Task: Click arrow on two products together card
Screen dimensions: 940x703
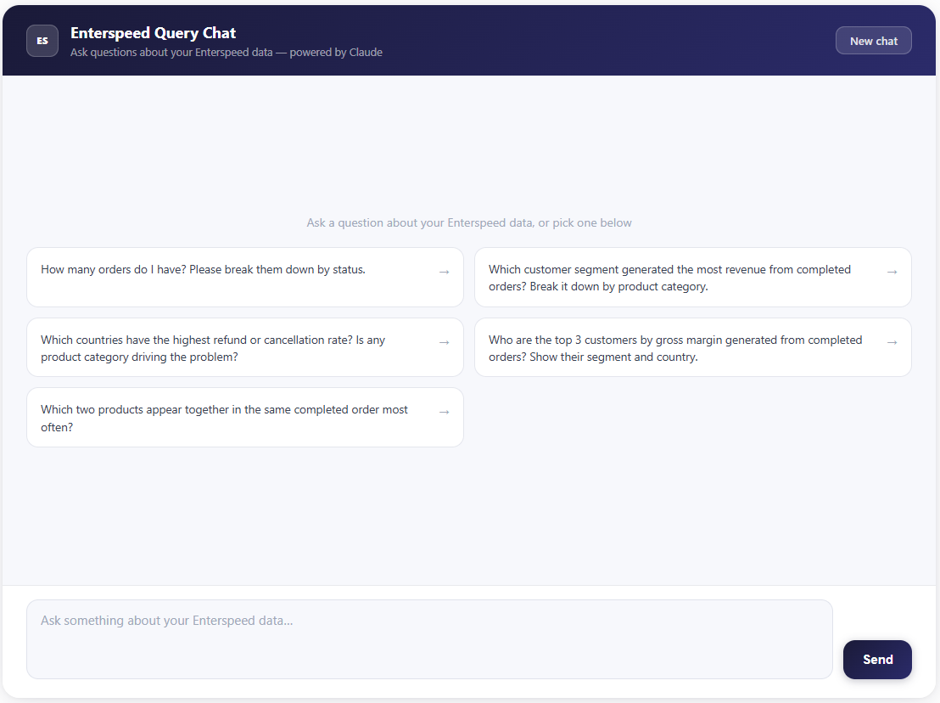Action: (444, 412)
